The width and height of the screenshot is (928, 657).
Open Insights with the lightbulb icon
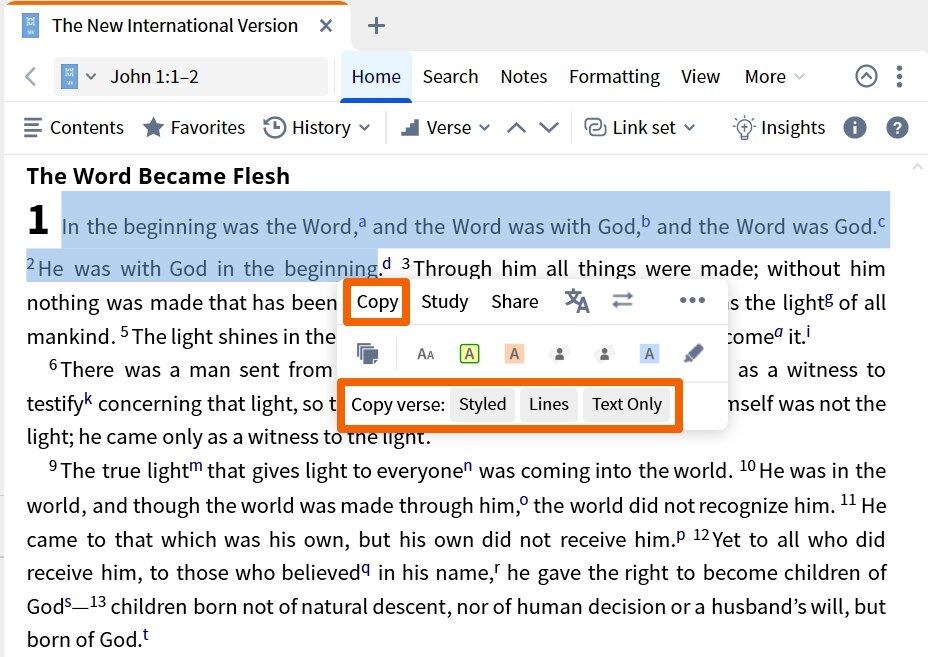point(778,127)
